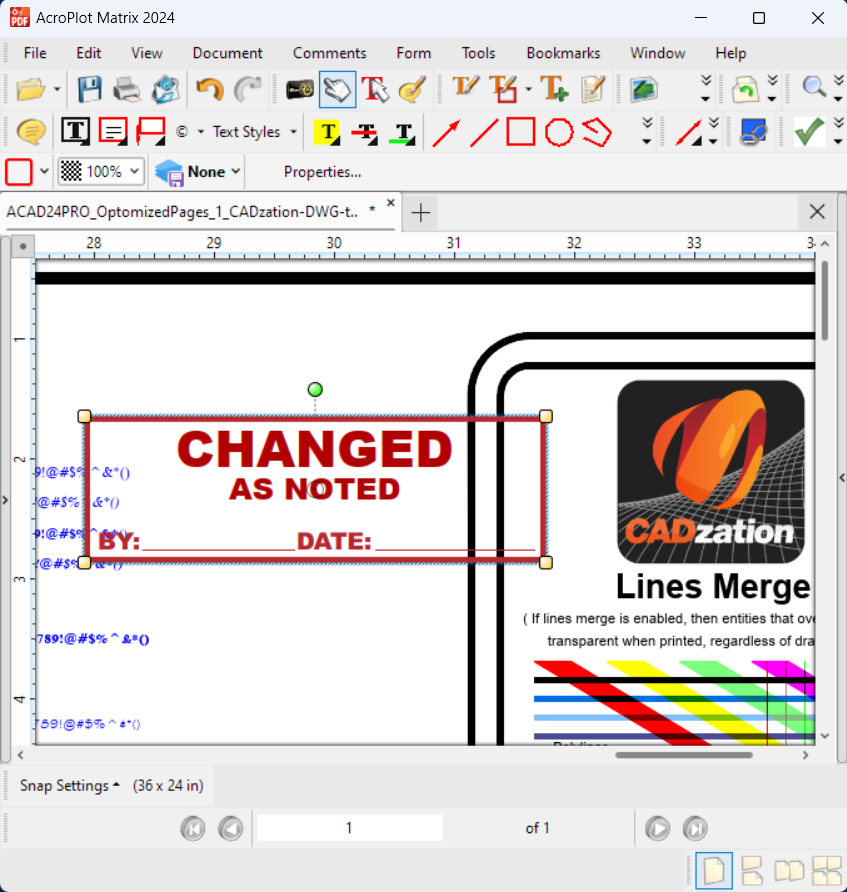
Task: Select the Hand tool in the toolbar
Action: point(337,90)
